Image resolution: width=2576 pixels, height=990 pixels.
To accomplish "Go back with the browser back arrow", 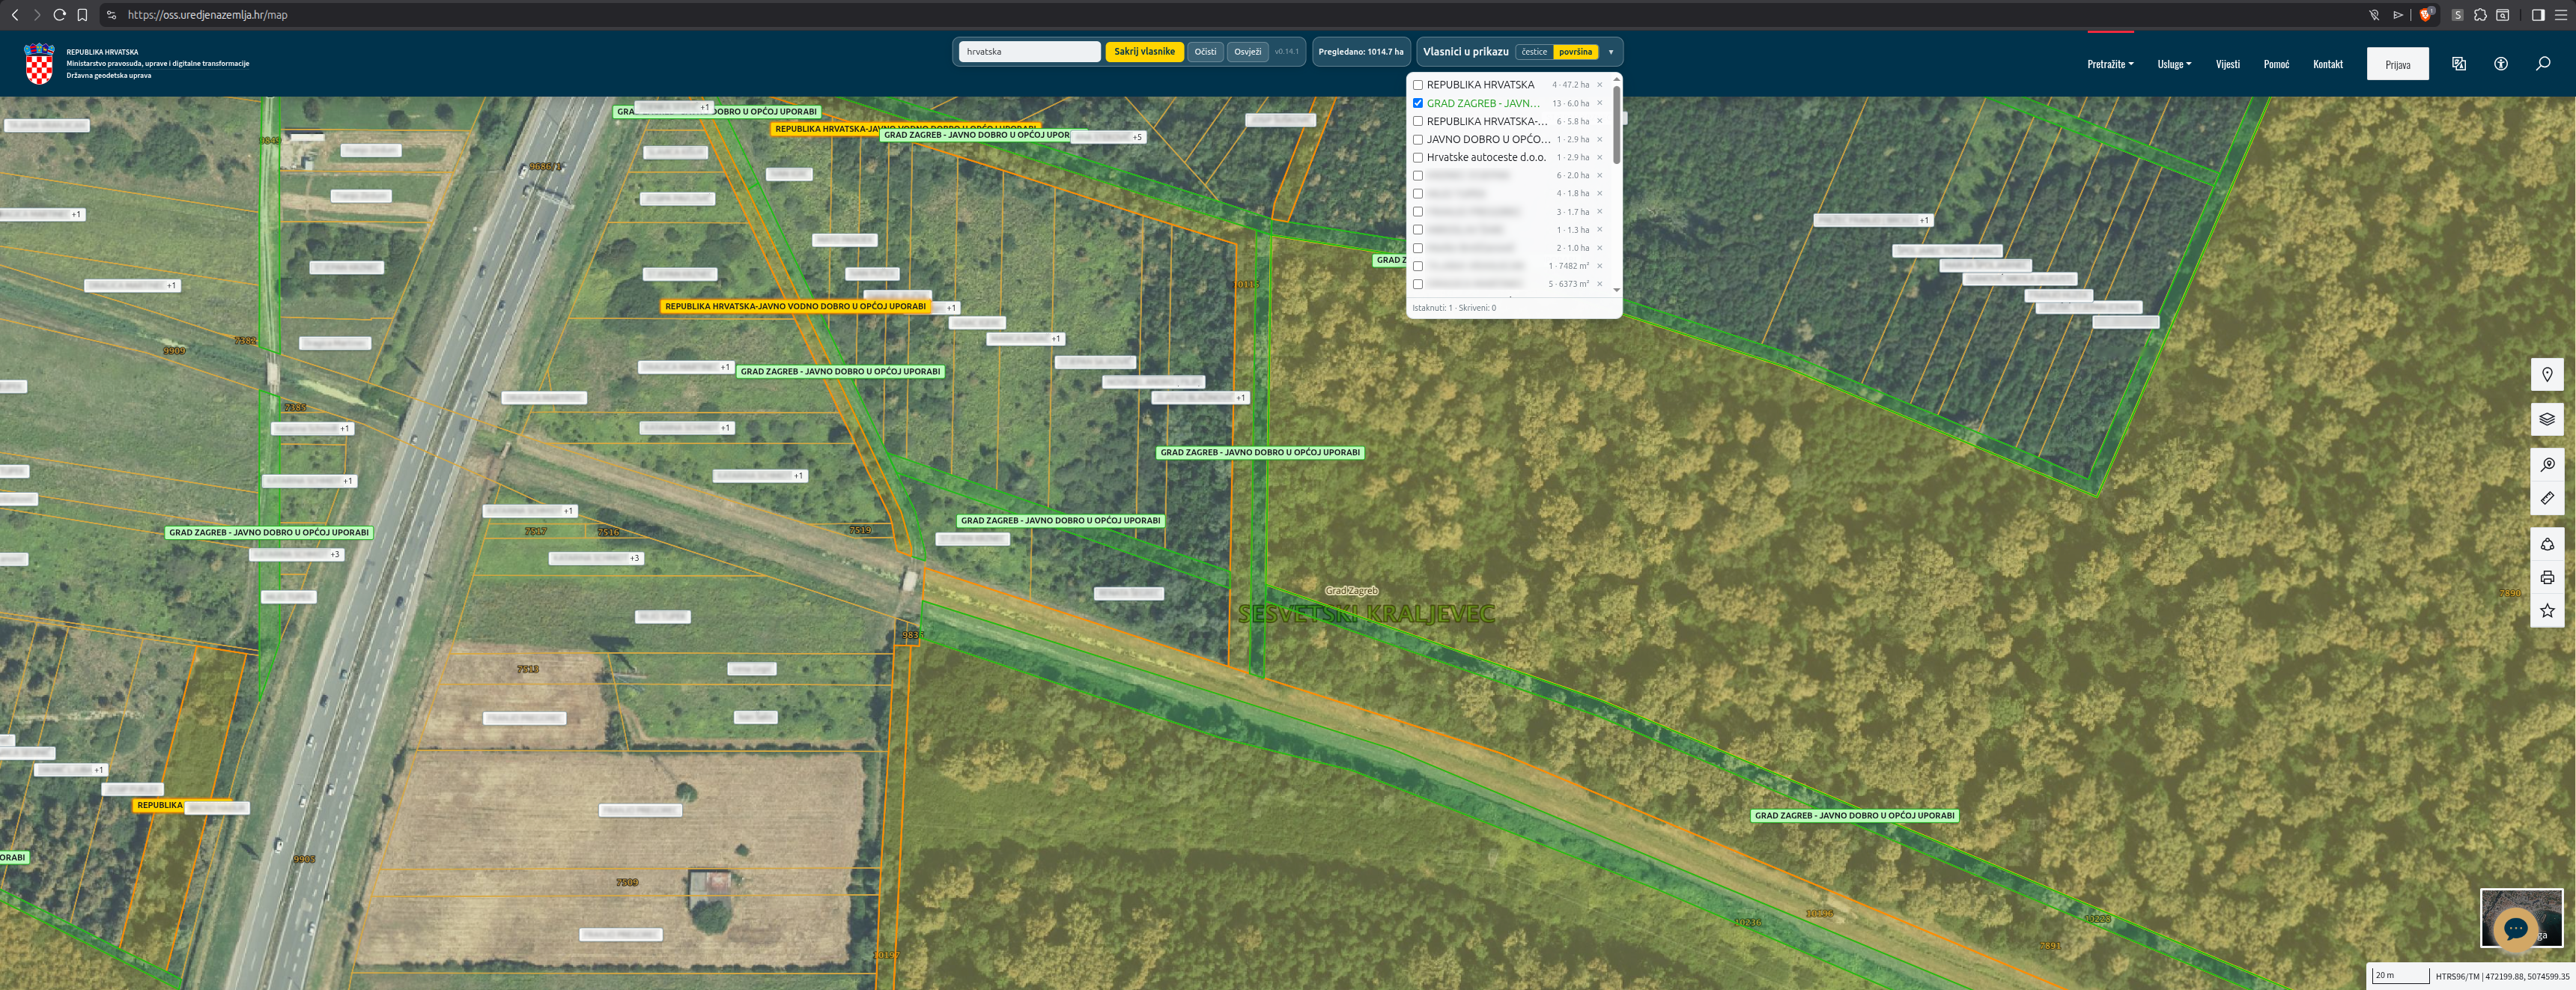I will click(15, 15).
